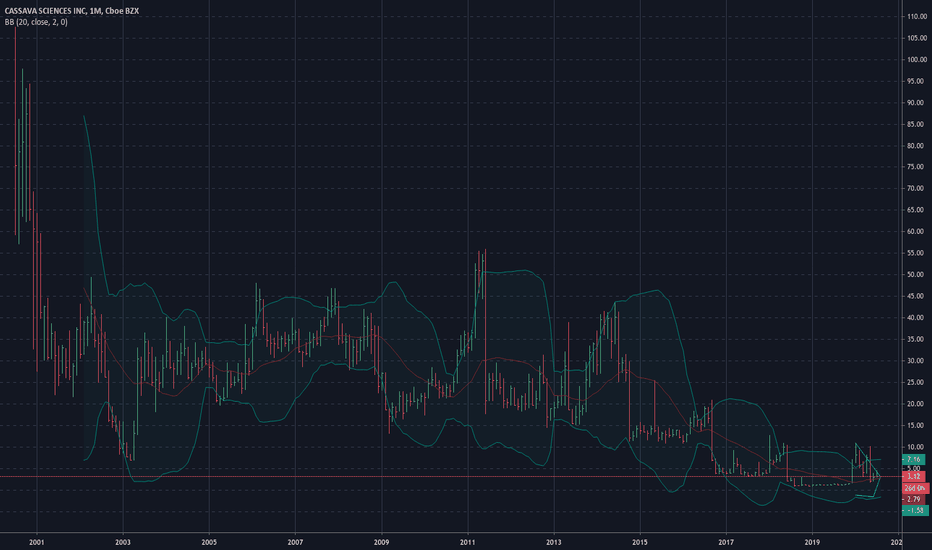This screenshot has width=932, height=550.
Task: Click the 110.00 price axis label
Action: (917, 17)
